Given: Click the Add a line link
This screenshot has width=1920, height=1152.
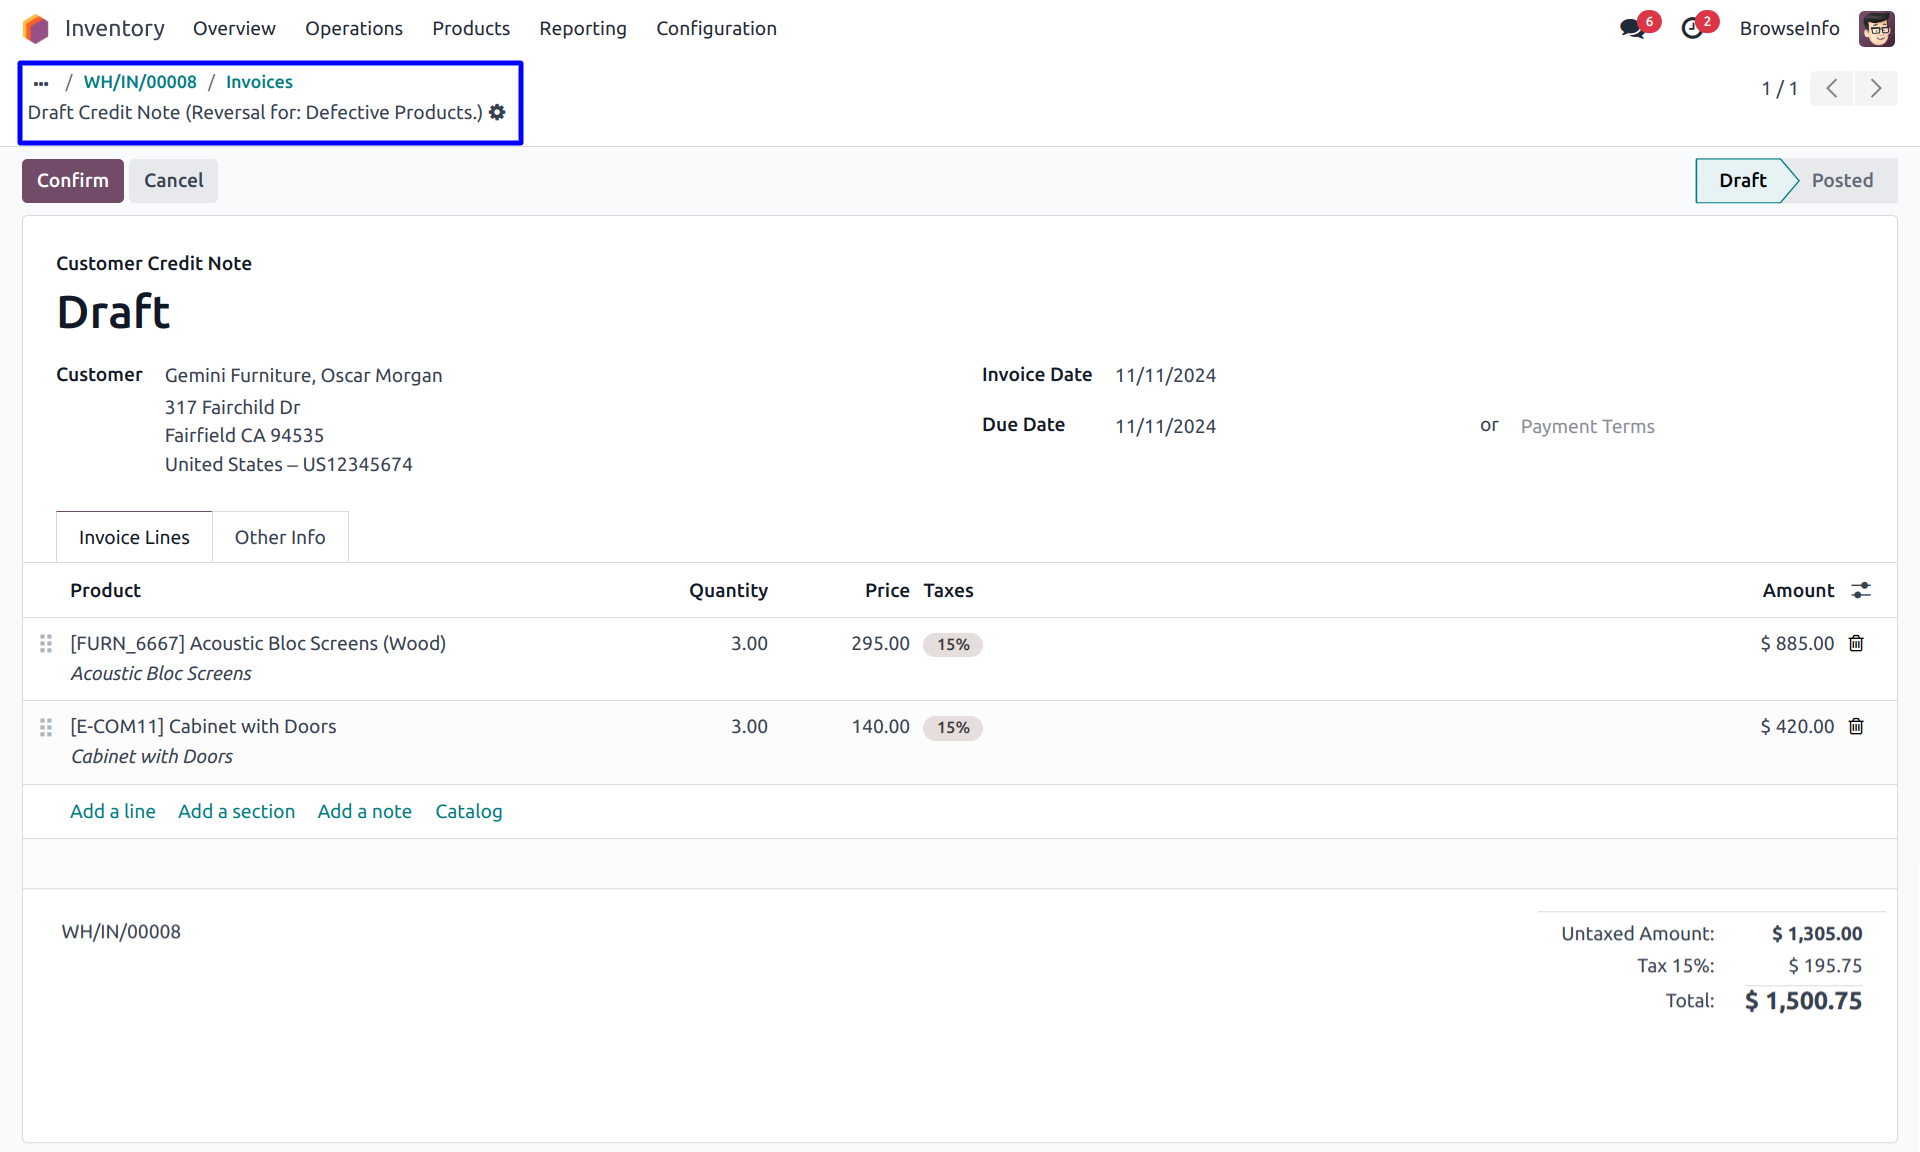Looking at the screenshot, I should (113, 811).
